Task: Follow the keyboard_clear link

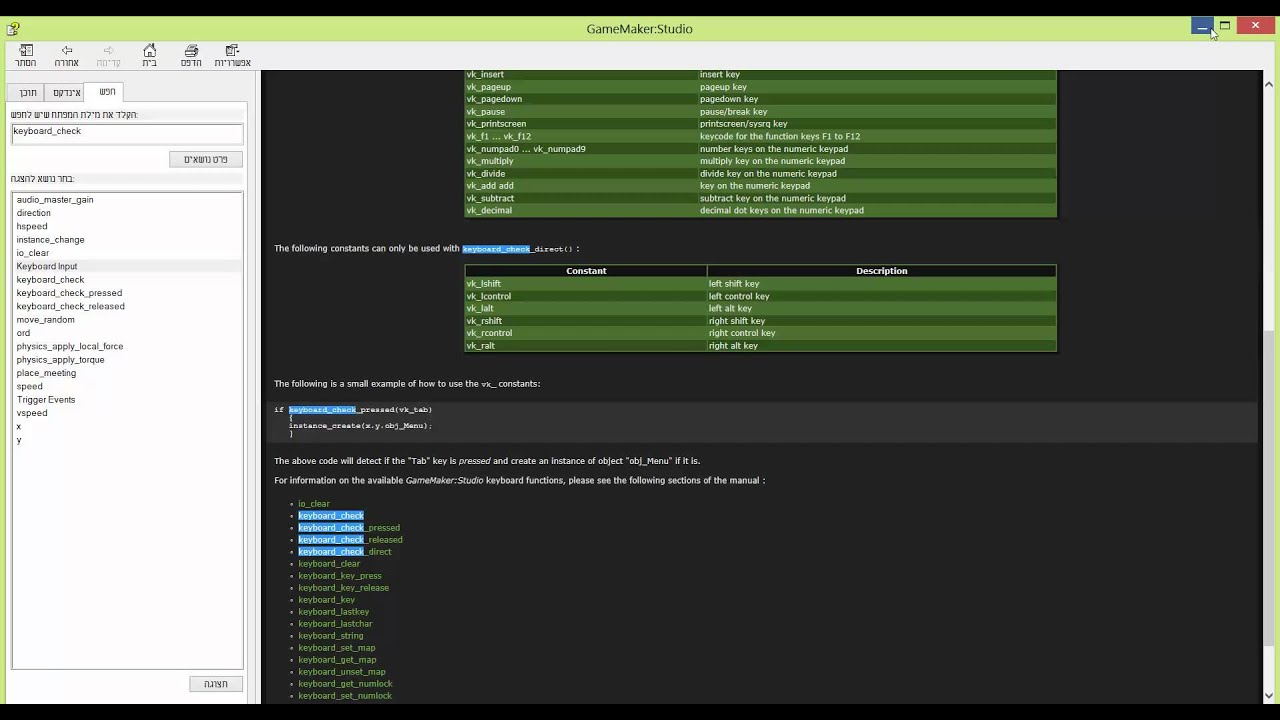Action: [x=329, y=564]
